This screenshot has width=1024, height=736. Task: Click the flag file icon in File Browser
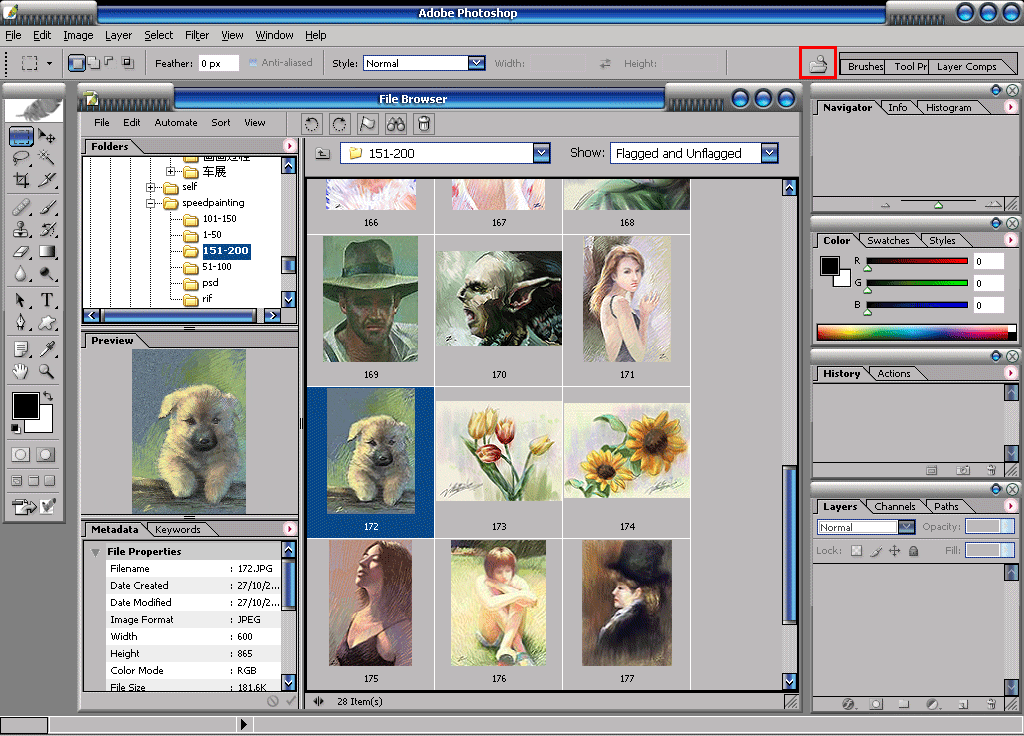pos(368,123)
